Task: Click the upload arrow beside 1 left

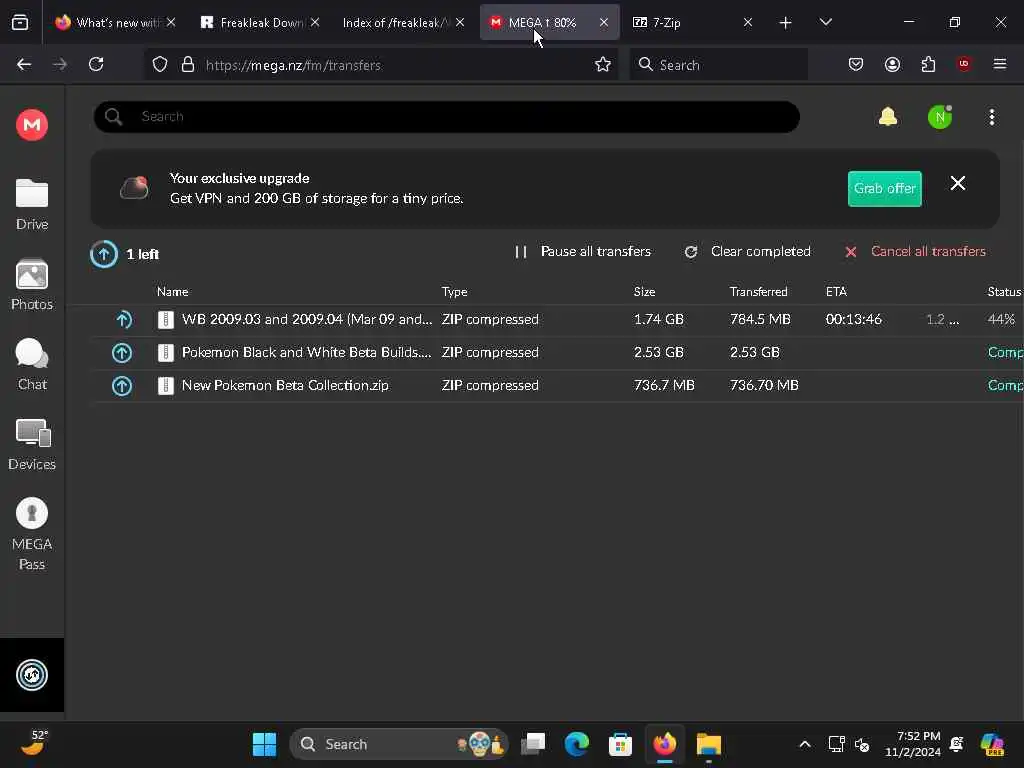Action: [x=104, y=254]
